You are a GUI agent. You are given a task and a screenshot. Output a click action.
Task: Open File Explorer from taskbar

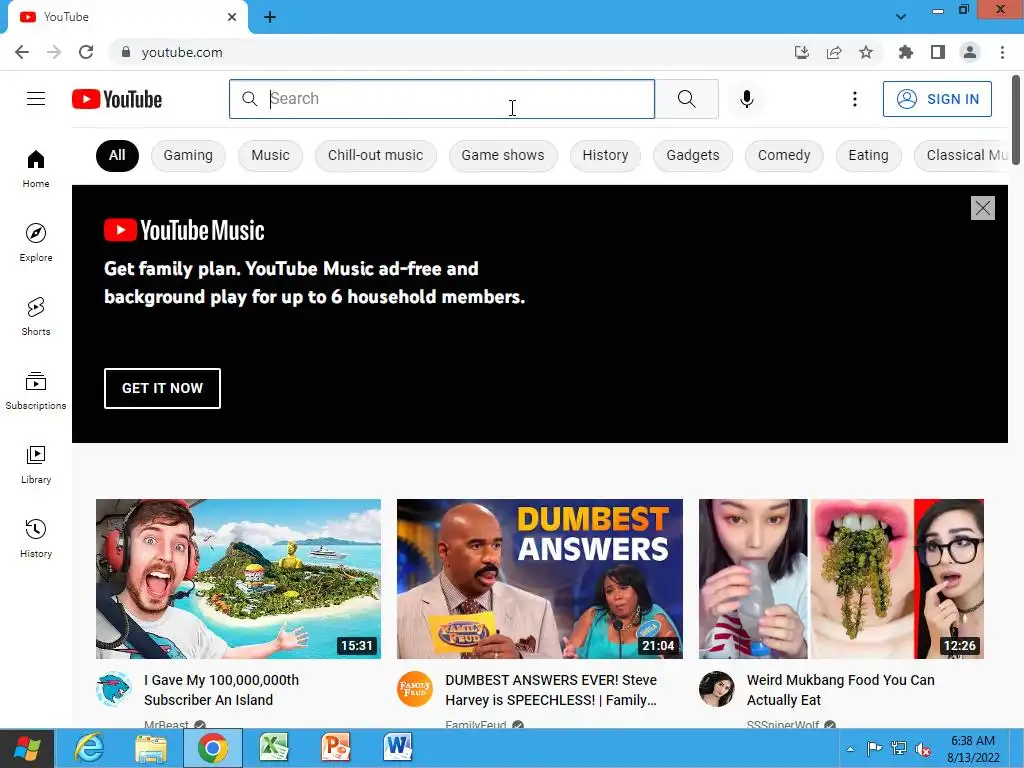pyautogui.click(x=151, y=748)
